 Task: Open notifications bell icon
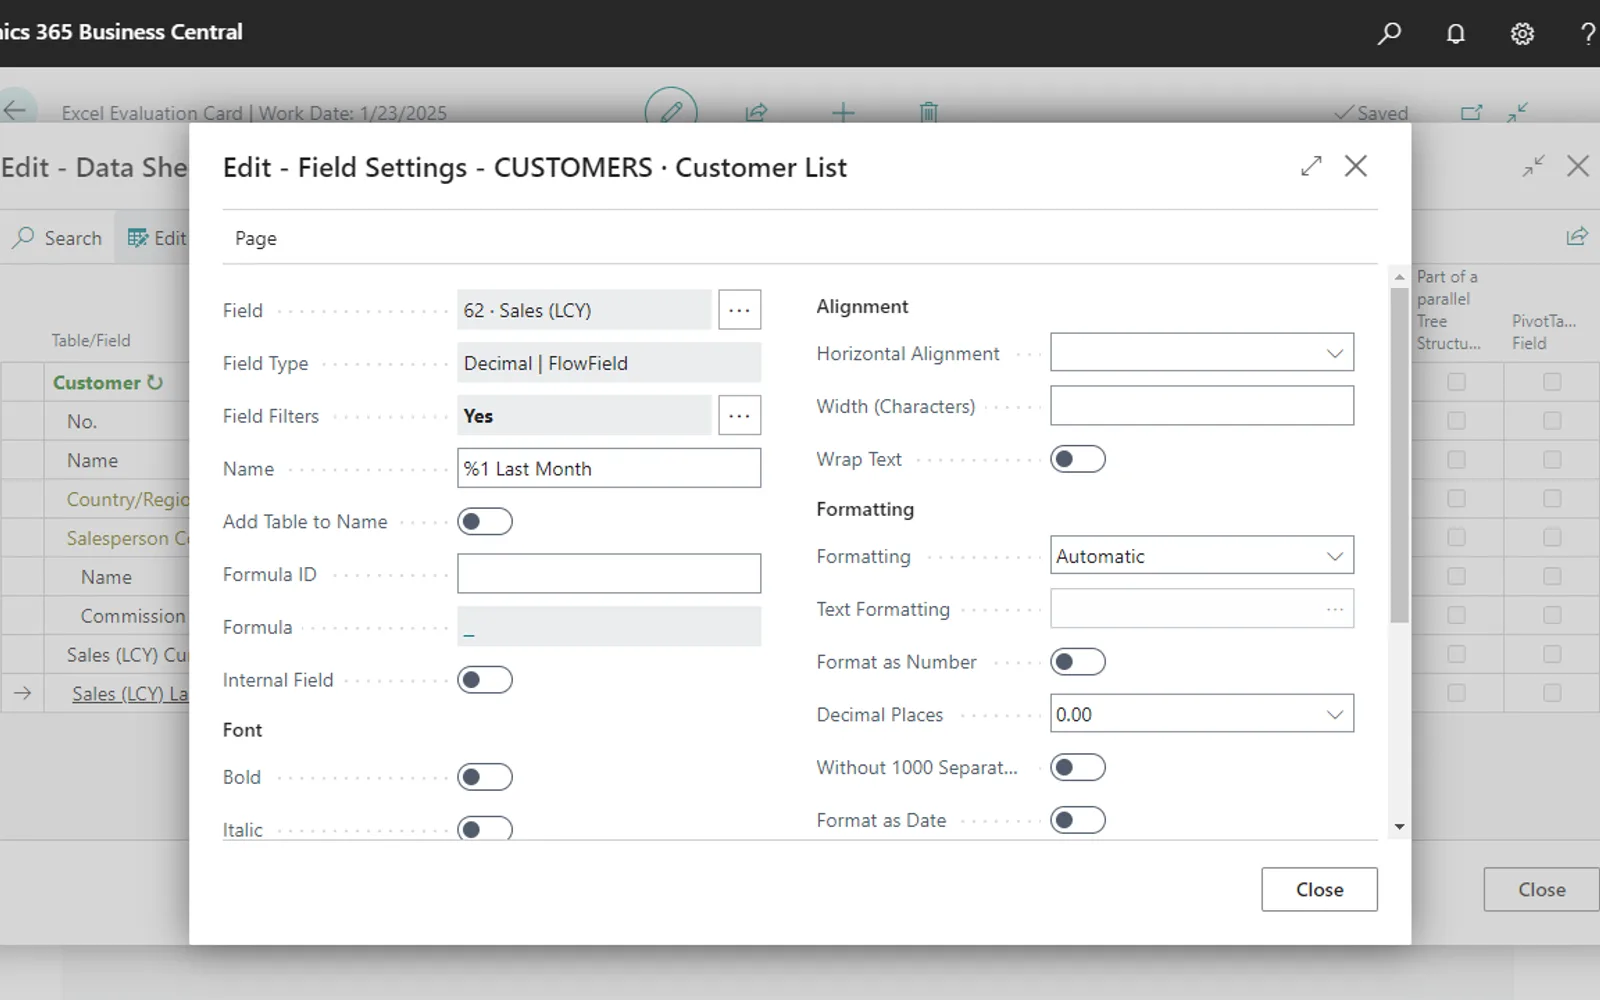point(1455,33)
